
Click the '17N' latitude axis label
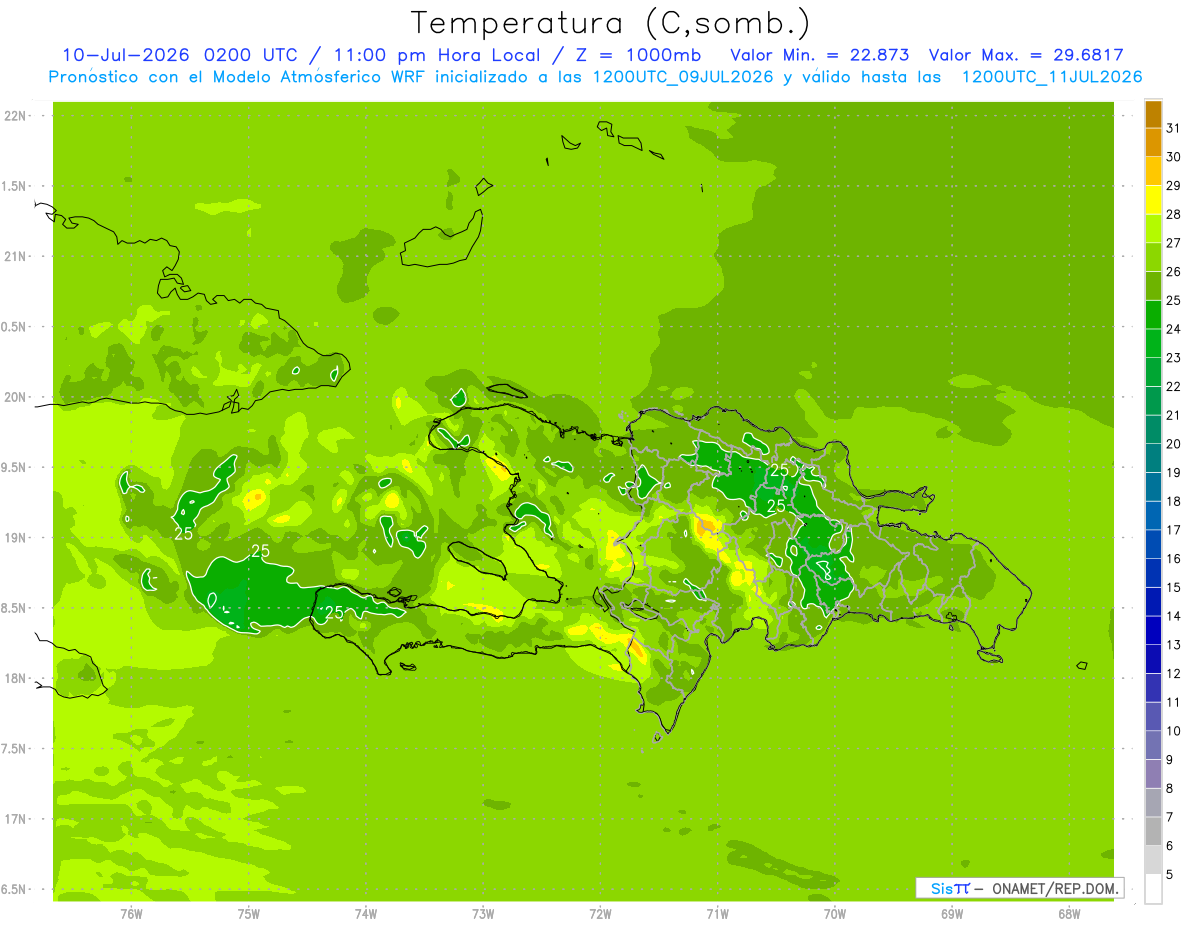[x=15, y=819]
